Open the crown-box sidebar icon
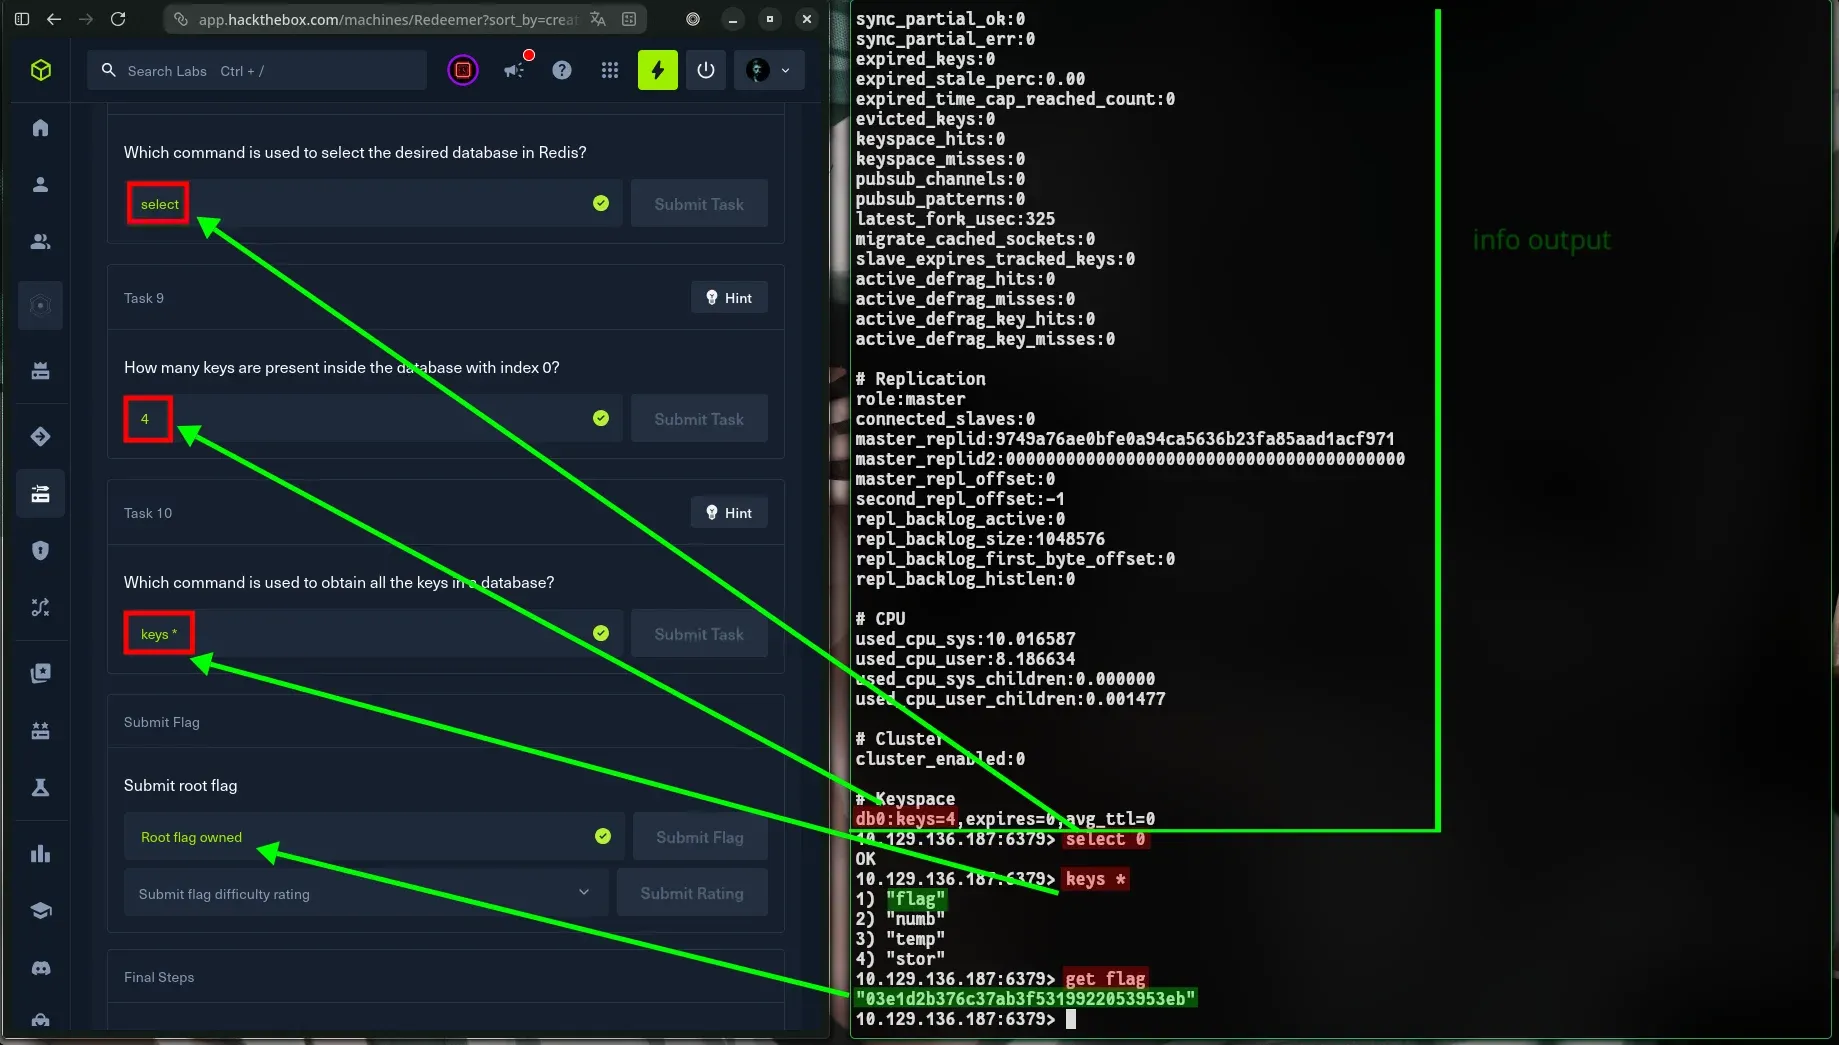1839x1045 pixels. [40, 371]
